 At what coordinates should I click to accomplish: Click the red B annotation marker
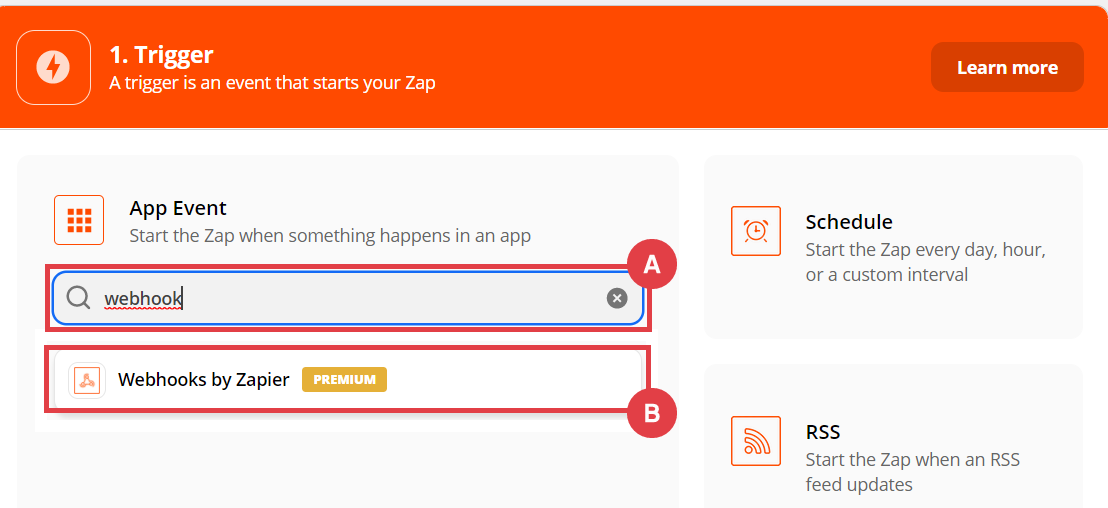652,412
